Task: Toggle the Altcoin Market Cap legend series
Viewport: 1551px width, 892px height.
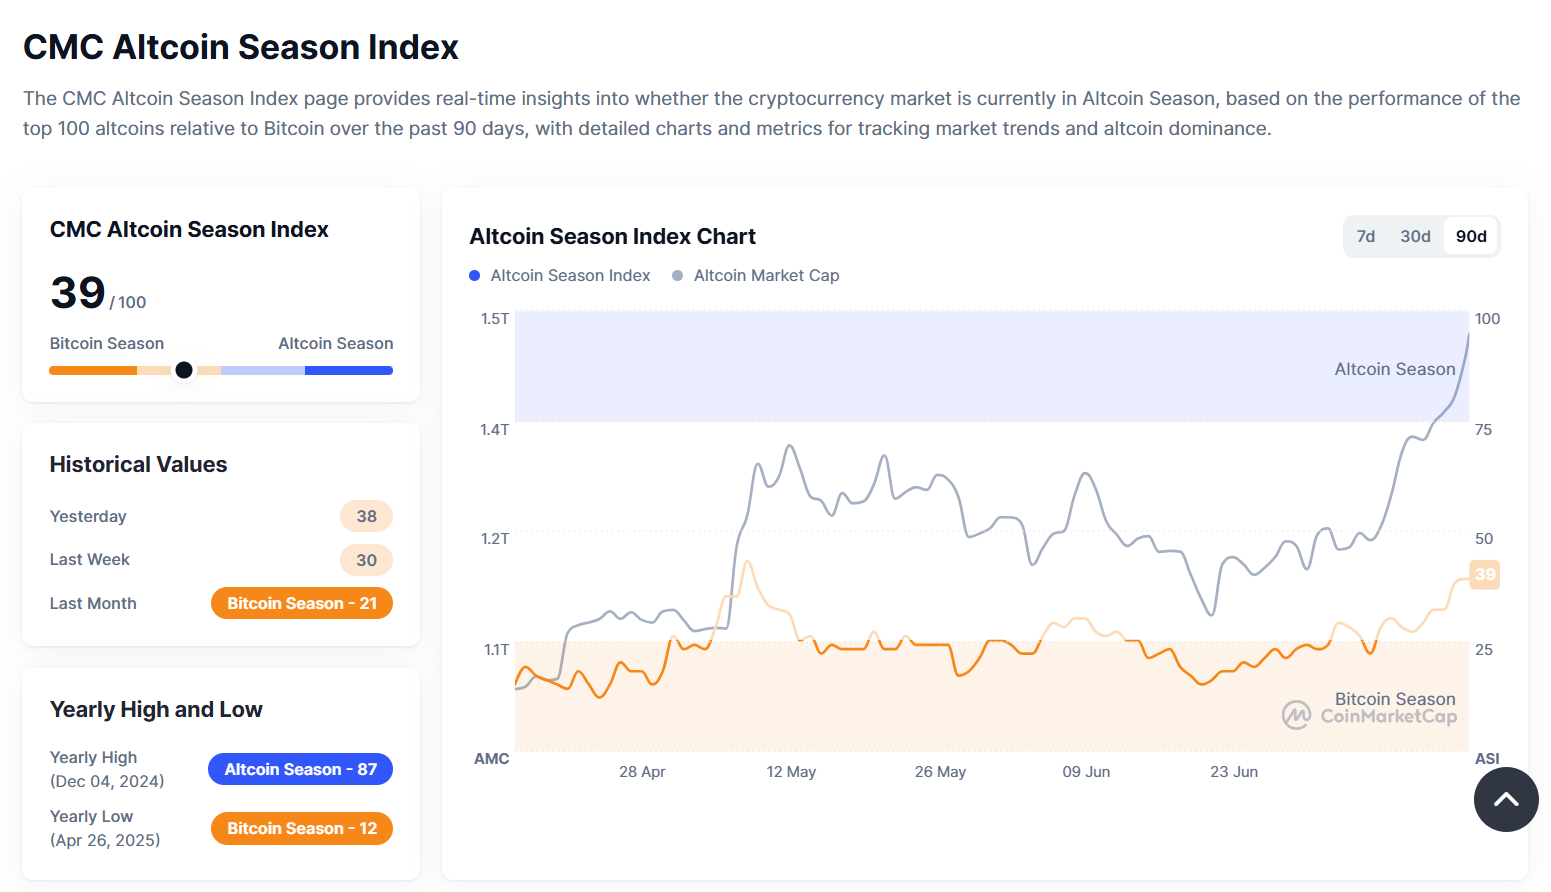Action: [x=766, y=276]
